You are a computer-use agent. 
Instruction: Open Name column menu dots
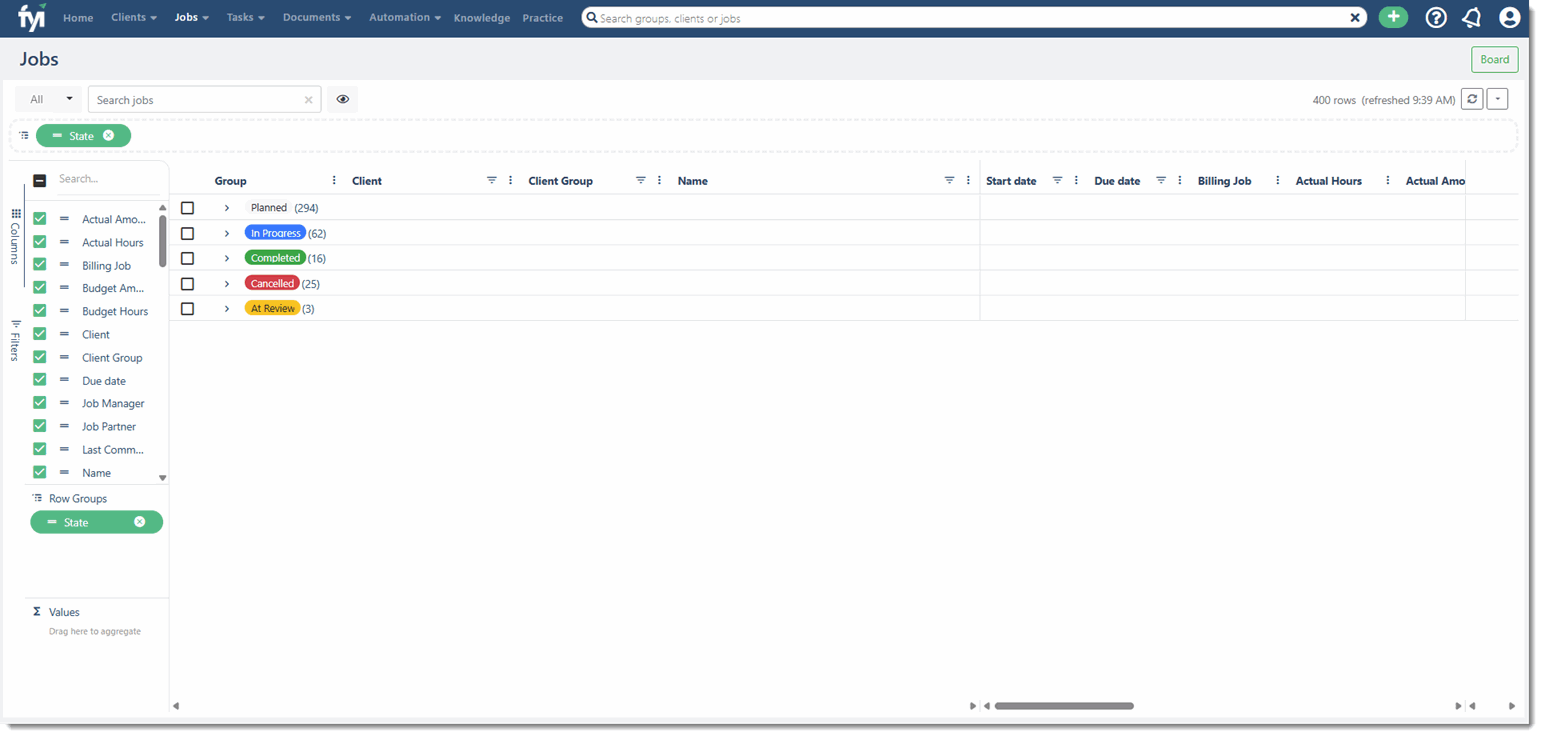pyautogui.click(x=968, y=181)
